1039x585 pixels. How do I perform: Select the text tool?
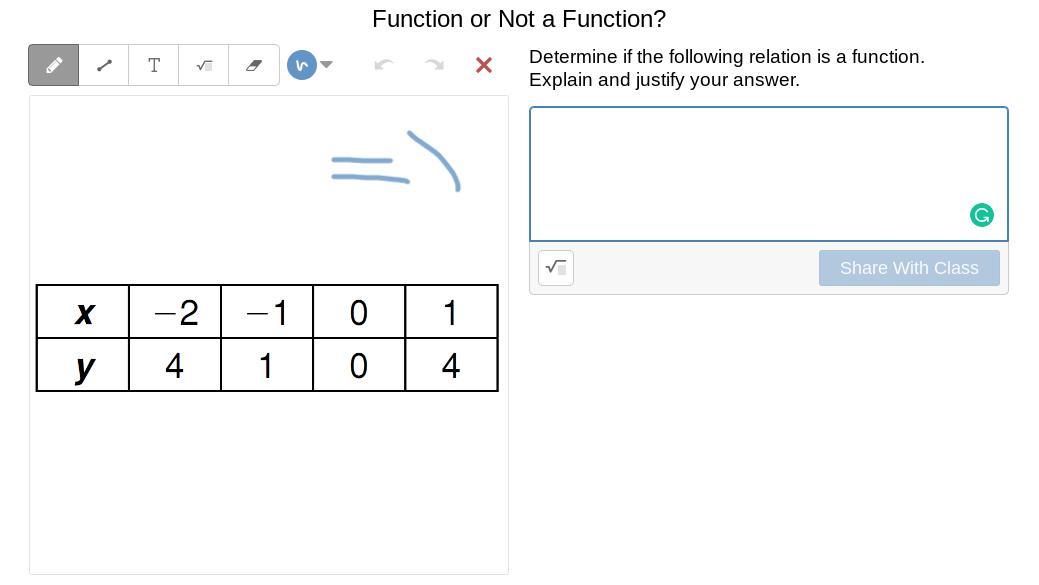154,65
